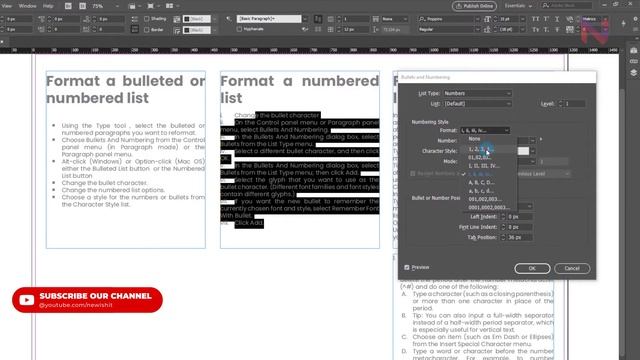
Task: Open the Window menu
Action: pyautogui.click(x=28, y=6)
